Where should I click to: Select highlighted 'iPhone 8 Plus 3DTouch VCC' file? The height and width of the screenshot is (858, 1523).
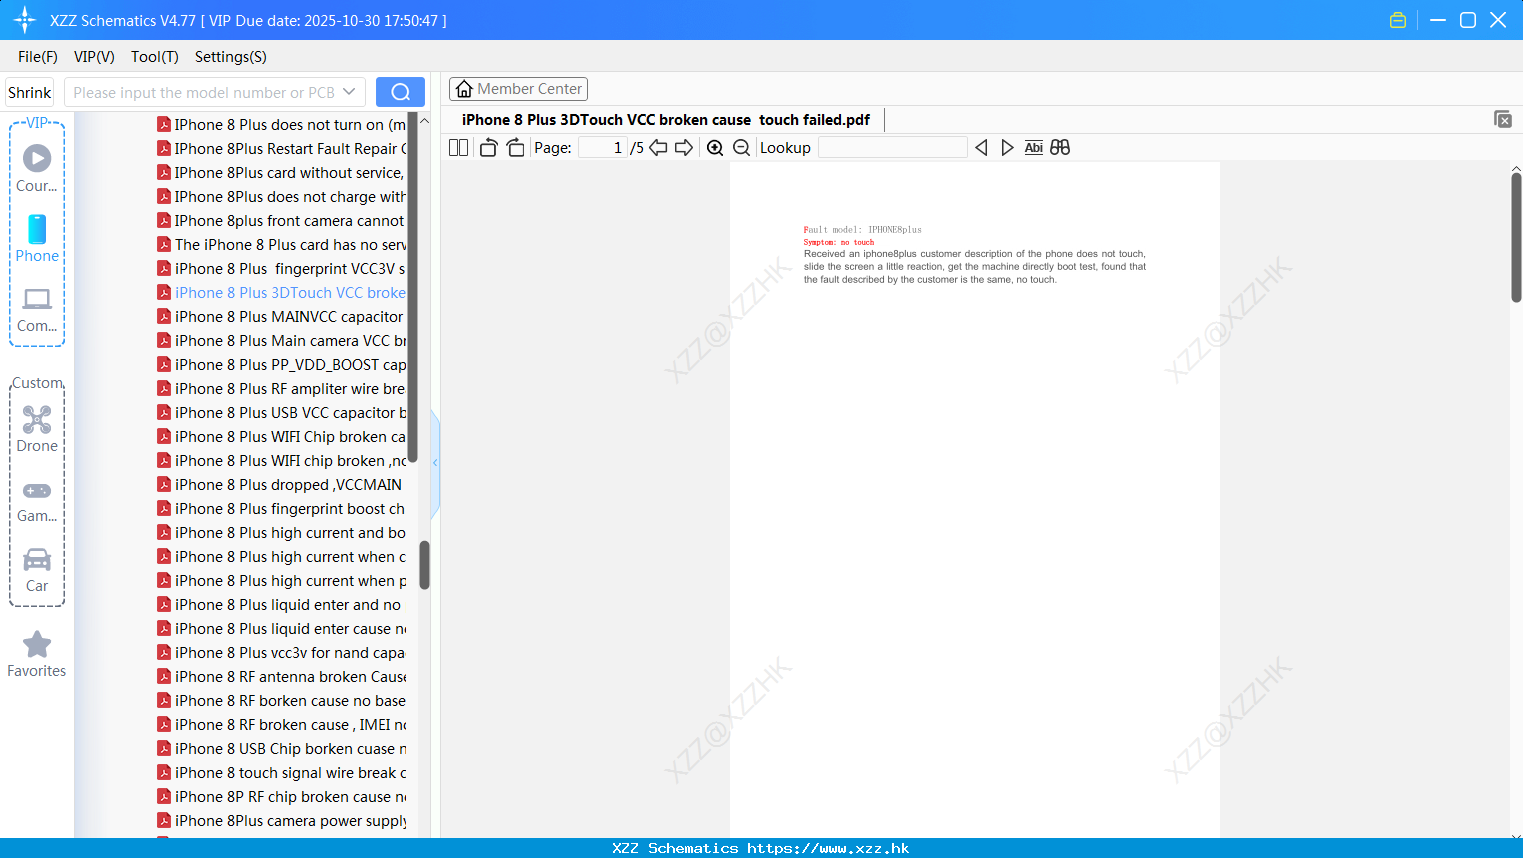coord(281,293)
